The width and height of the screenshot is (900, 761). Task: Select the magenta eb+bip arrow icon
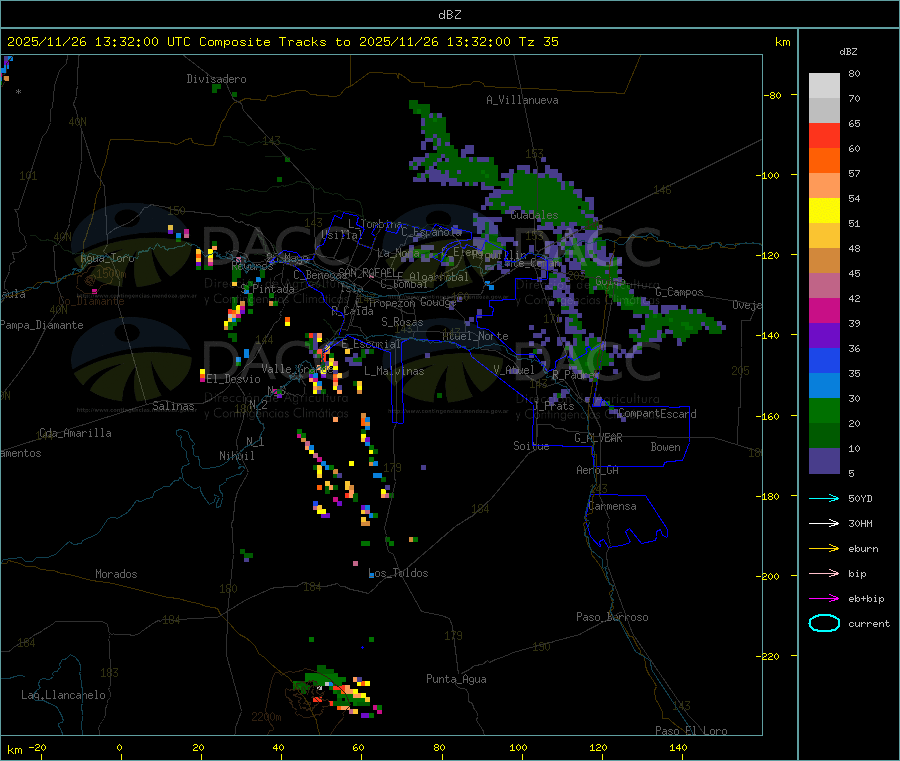tap(824, 598)
